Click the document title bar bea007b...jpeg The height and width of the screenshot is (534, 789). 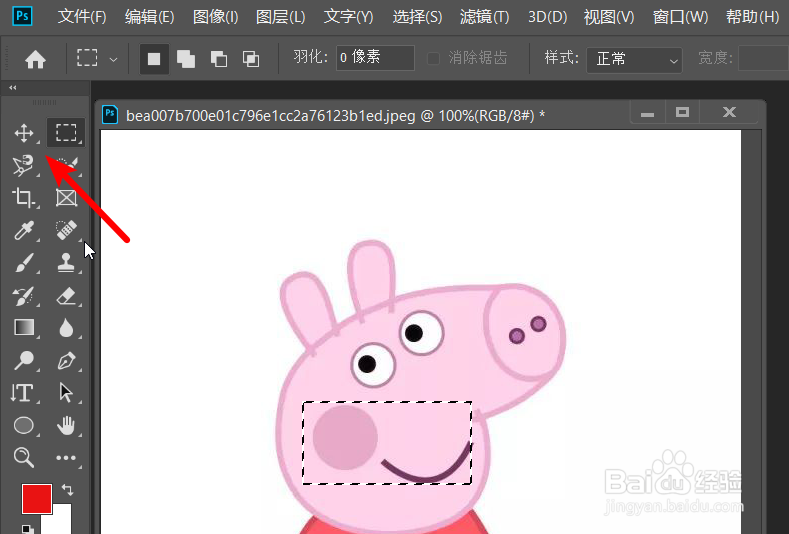tap(336, 116)
